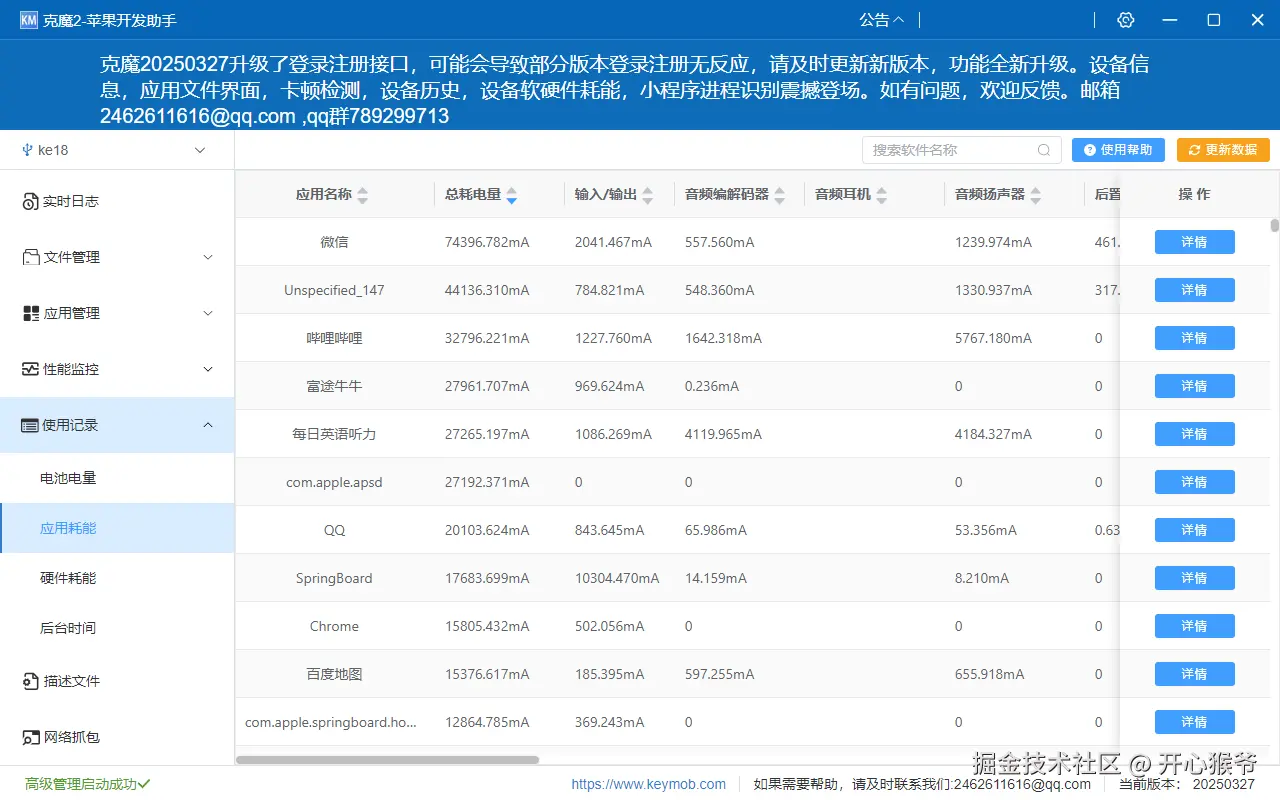Open the settings gear icon in title bar
The height and width of the screenshot is (800, 1280).
1126,20
